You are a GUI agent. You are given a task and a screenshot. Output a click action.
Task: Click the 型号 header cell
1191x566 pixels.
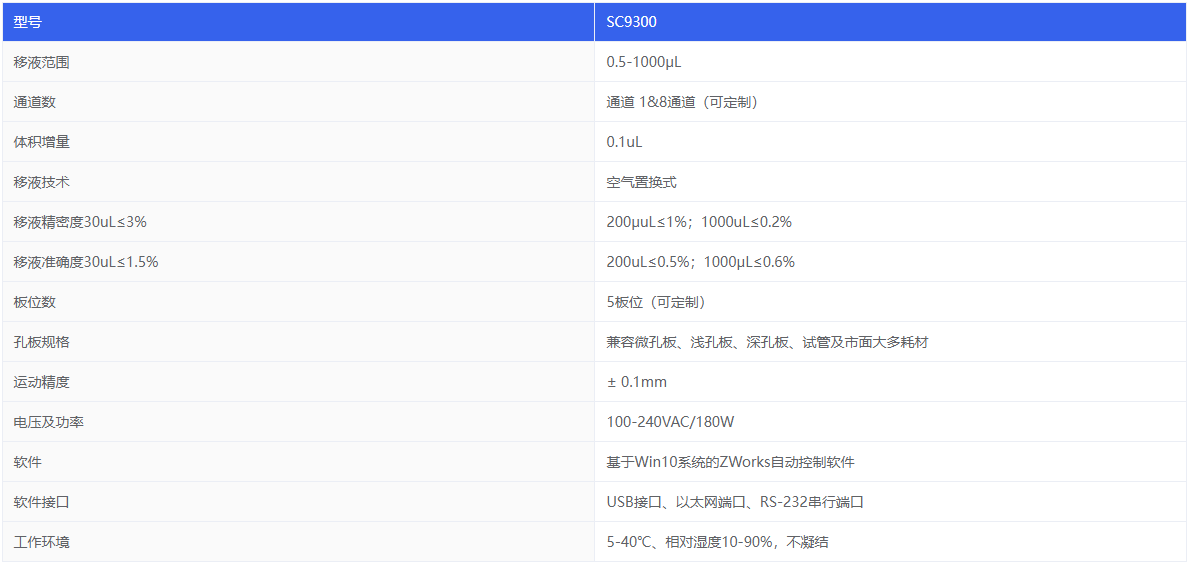coord(28,22)
